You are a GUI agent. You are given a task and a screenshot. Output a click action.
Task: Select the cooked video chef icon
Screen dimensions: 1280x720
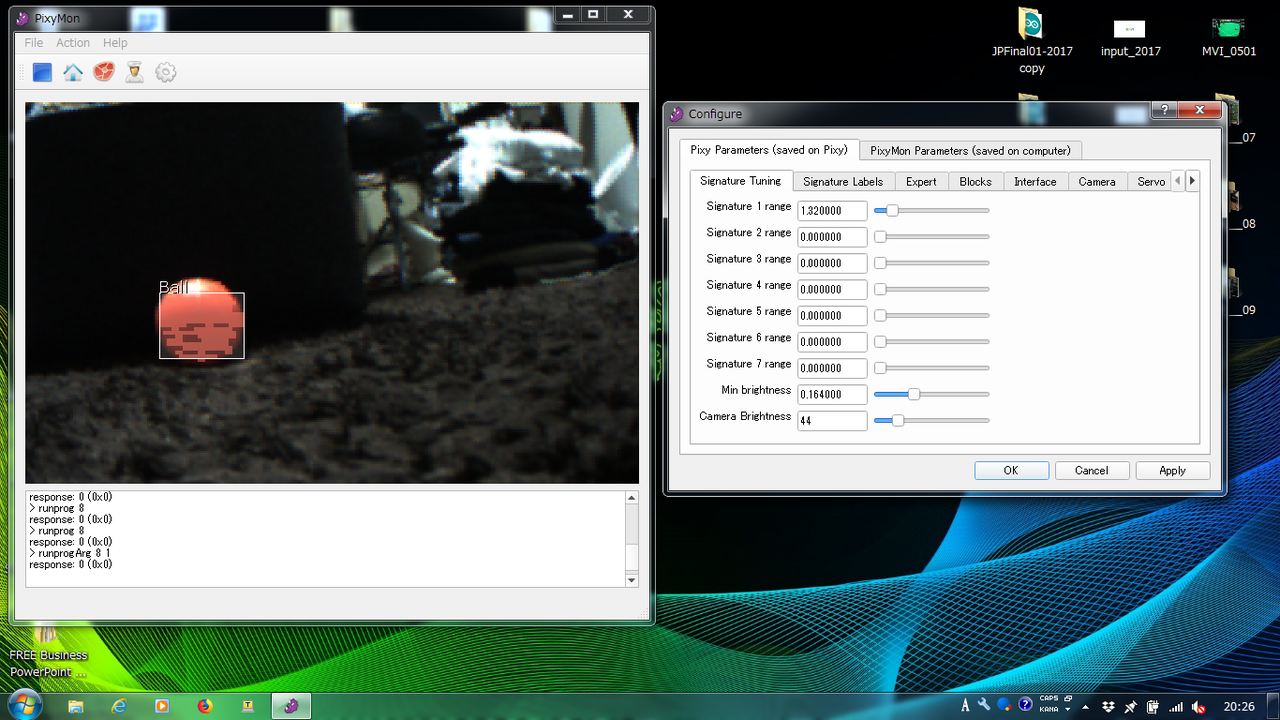click(135, 72)
